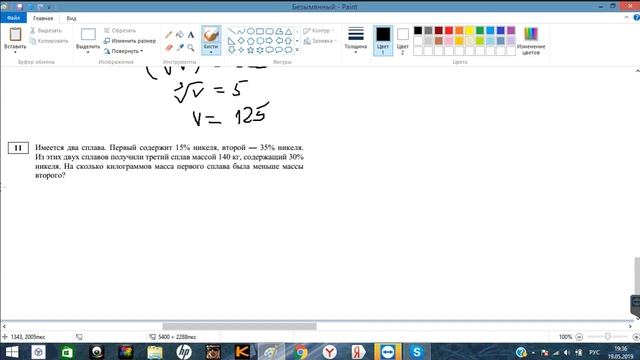Activate Color 2 (Цвет 2)
Image resolution: width=640 pixels, height=360 pixels.
pos(402,40)
